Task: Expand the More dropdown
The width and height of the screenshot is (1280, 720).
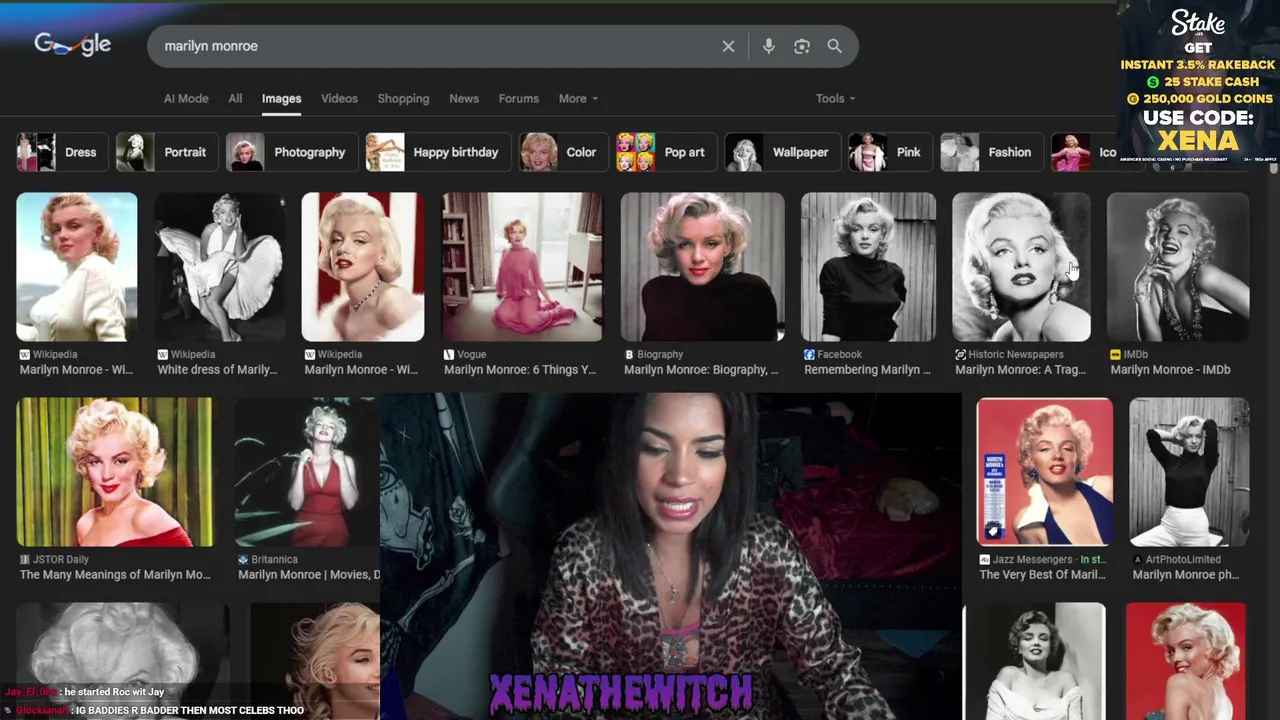Action: tap(578, 98)
